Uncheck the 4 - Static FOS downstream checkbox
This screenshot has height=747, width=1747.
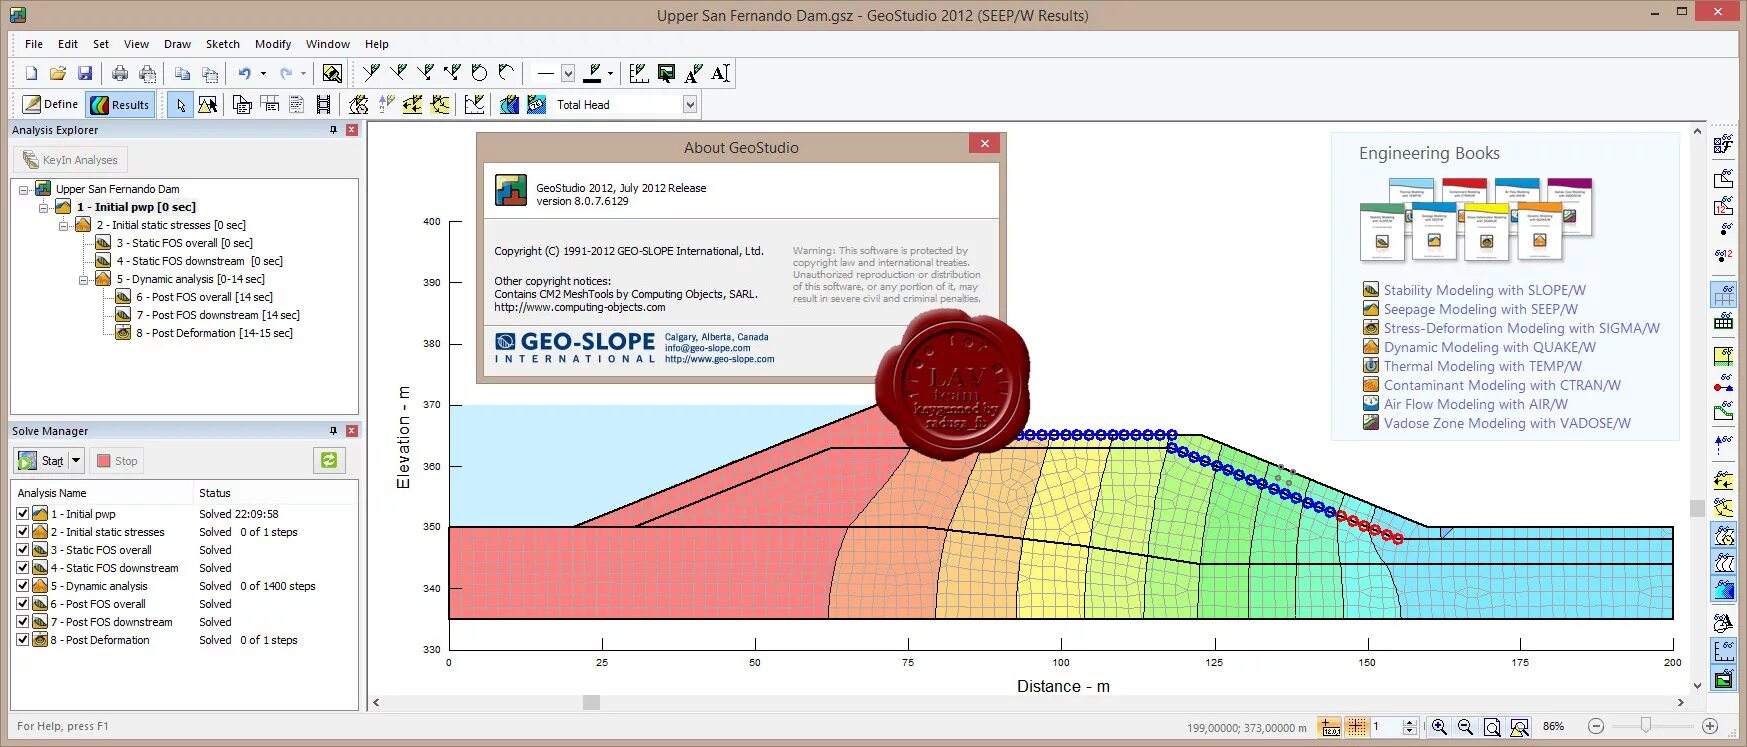(23, 567)
